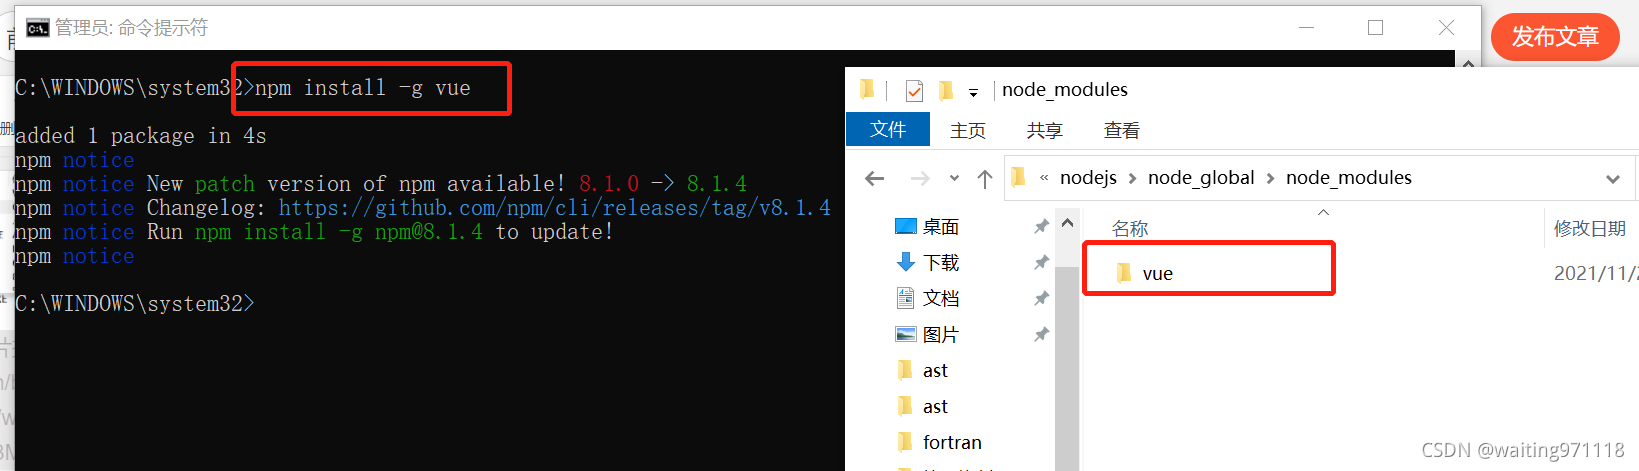
Task: Open the 文件 ribbon tab
Action: click(888, 130)
